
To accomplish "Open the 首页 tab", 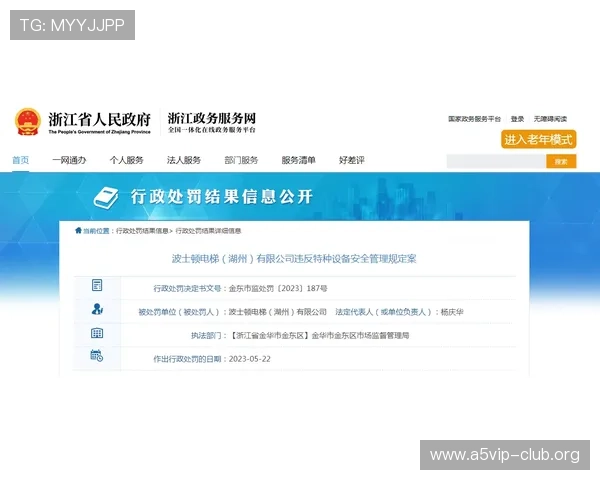I will (21, 160).
